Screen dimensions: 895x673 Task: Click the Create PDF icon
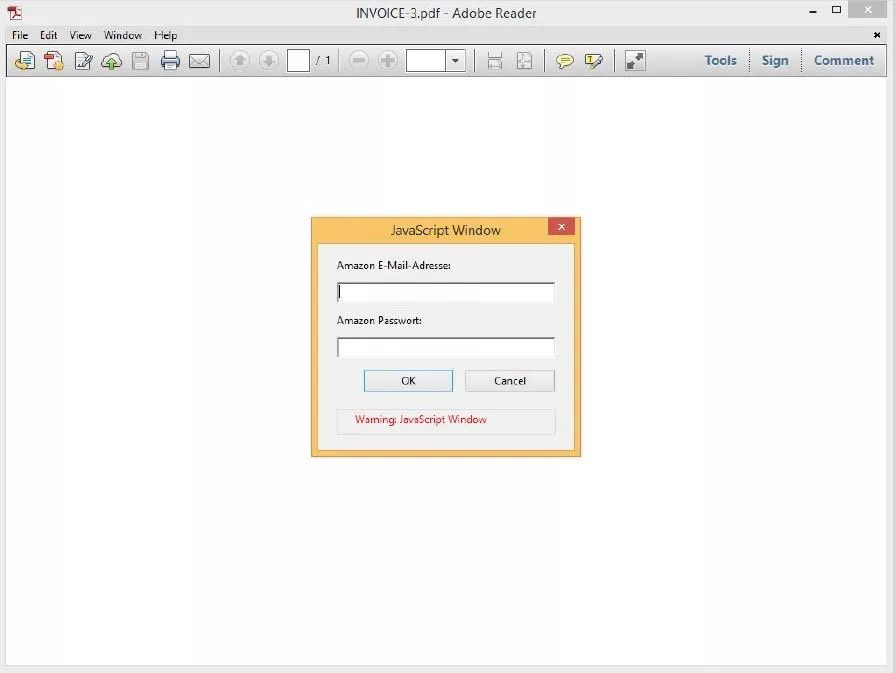click(54, 61)
